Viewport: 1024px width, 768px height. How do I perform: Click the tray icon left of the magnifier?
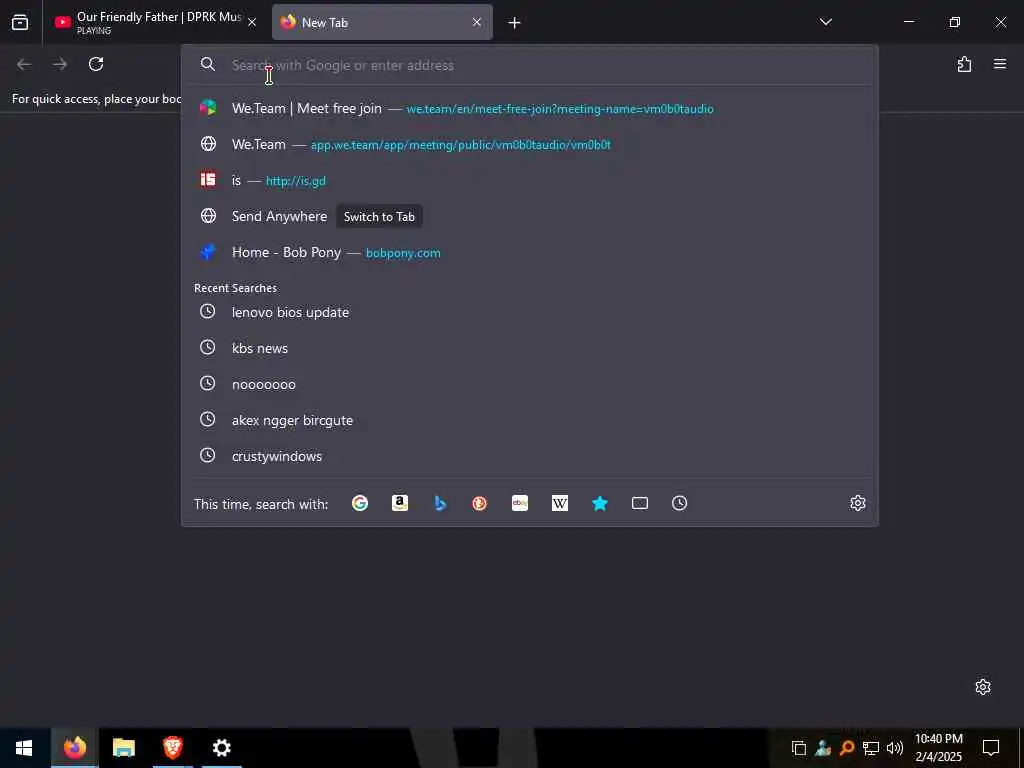(823, 748)
